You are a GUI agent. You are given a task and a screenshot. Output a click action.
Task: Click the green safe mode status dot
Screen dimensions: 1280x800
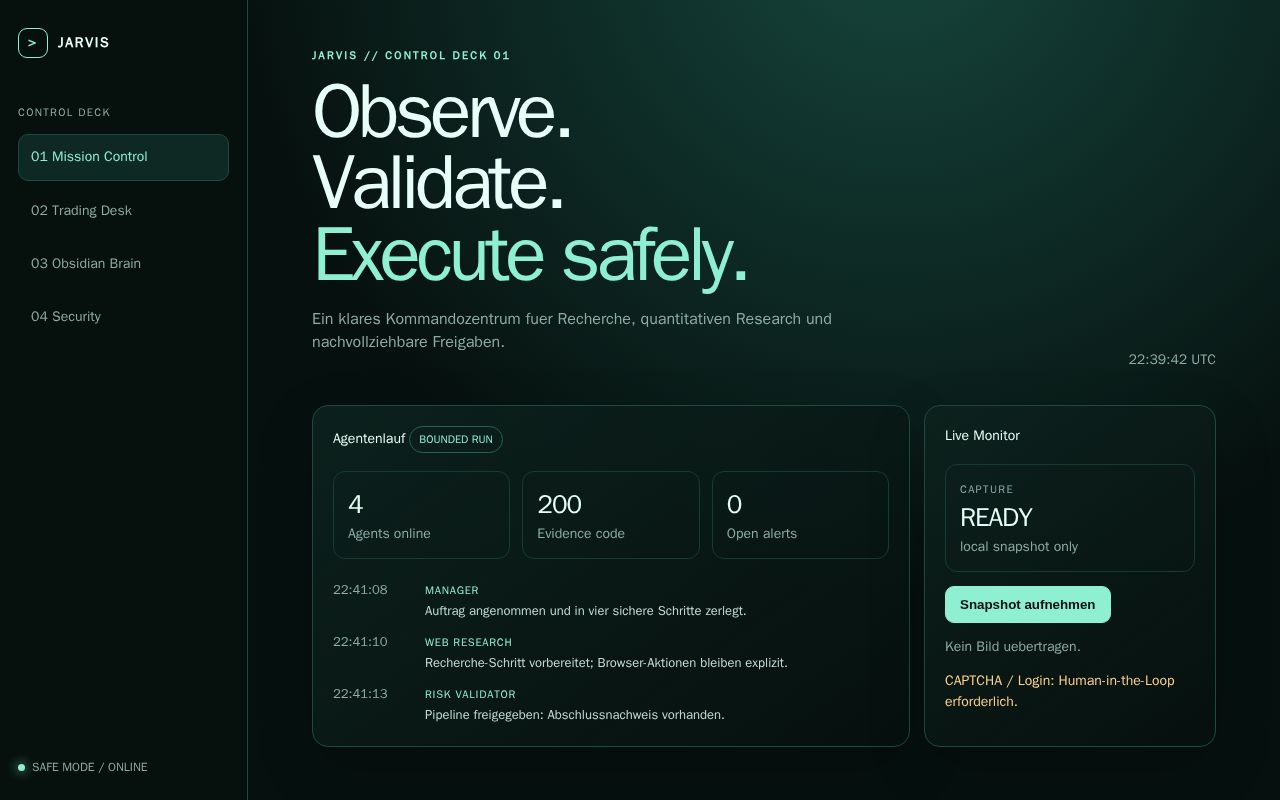(x=21, y=768)
